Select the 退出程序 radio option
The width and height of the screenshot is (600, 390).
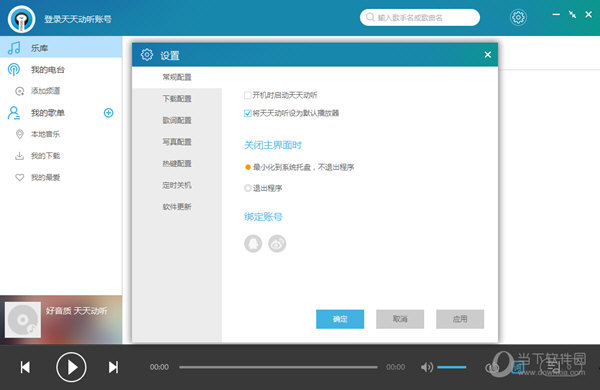[x=248, y=188]
